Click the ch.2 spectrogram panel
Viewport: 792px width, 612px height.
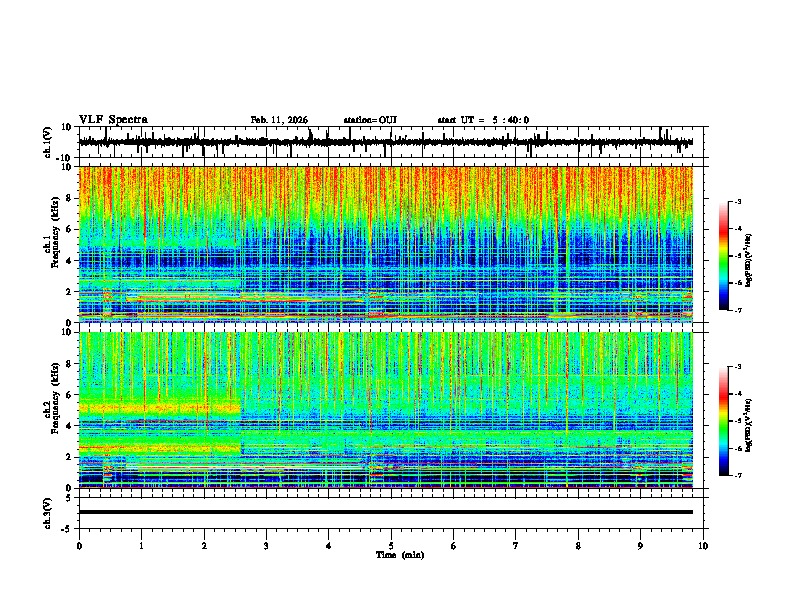click(385, 410)
